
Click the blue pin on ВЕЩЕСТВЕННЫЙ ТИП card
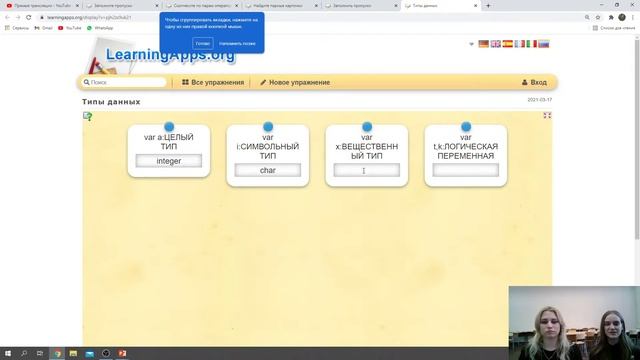(367, 127)
